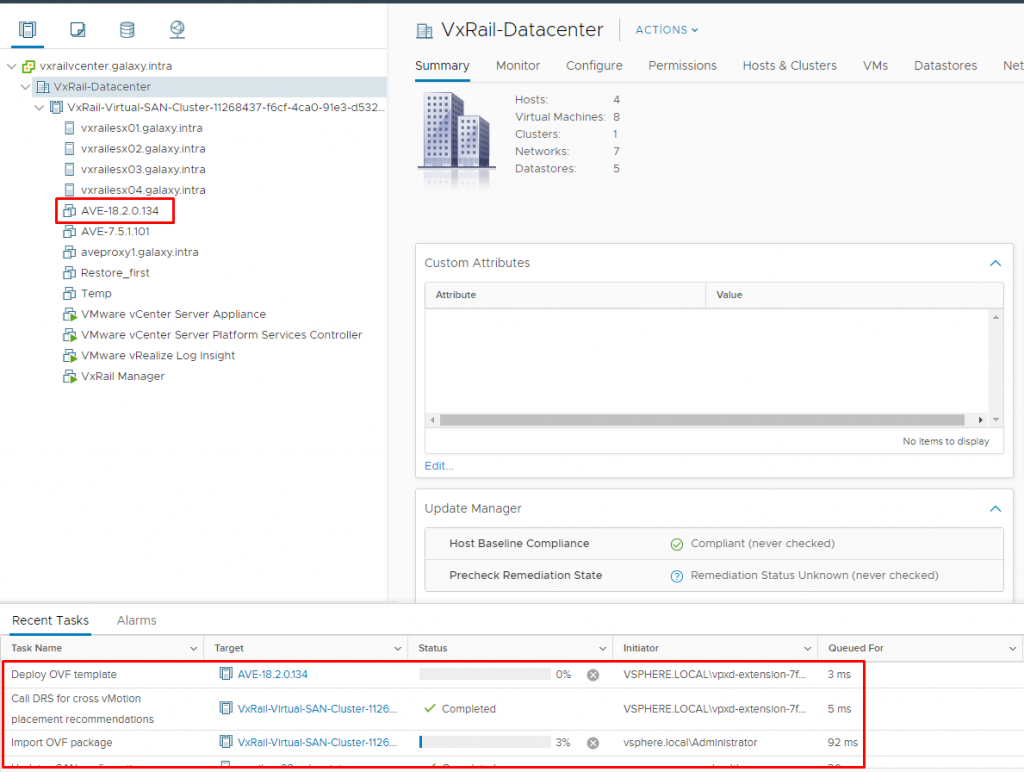
Task: Open the Task Name column filter dropdown
Action: [x=193, y=649]
